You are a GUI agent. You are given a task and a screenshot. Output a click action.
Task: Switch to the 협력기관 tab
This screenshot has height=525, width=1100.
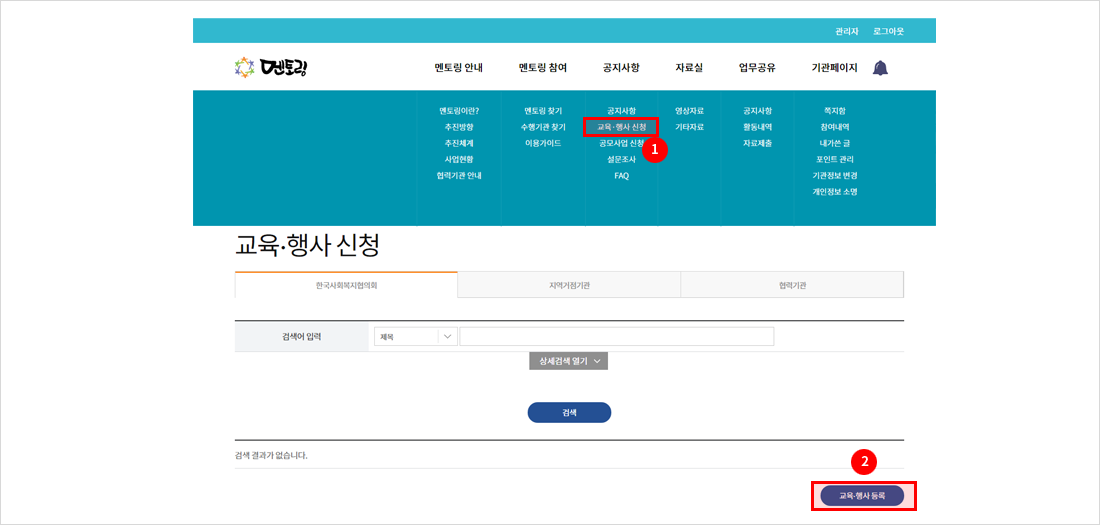tap(792, 285)
